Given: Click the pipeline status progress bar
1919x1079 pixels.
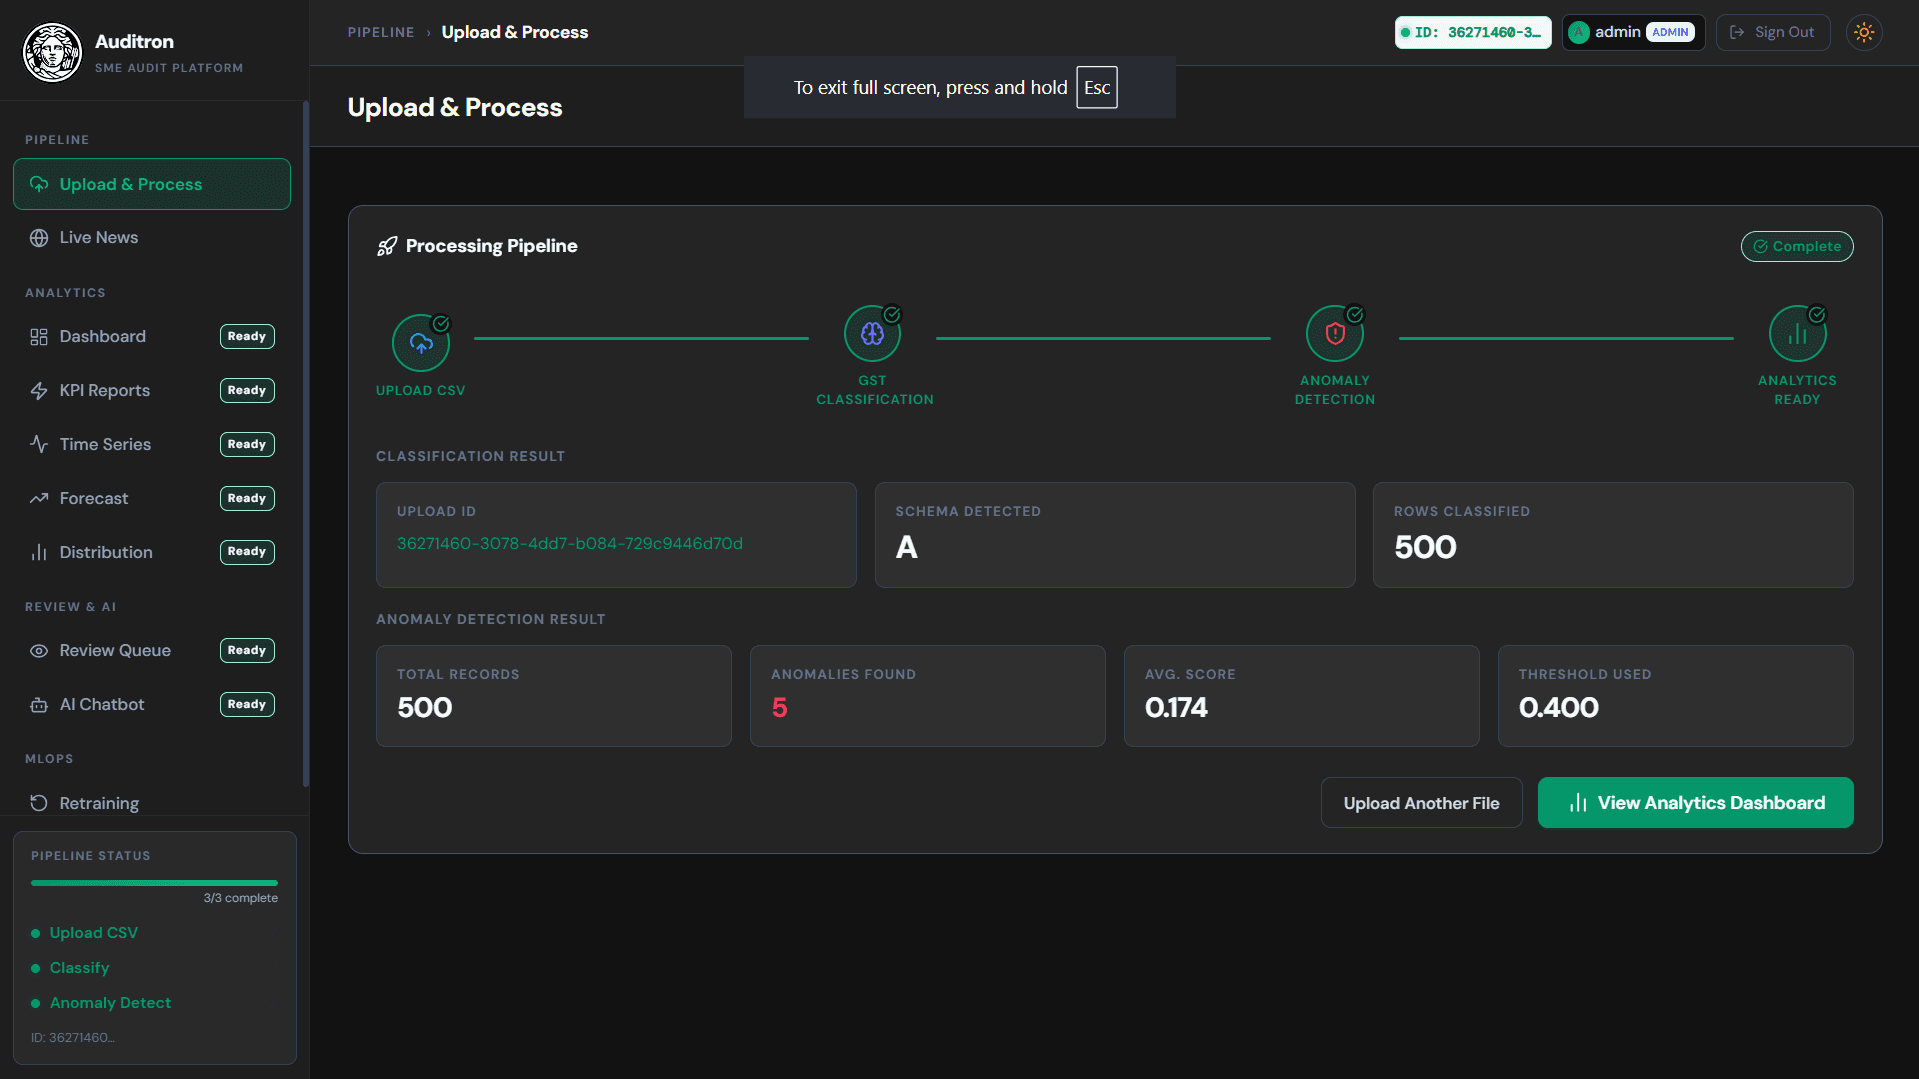Looking at the screenshot, I should pos(154,883).
